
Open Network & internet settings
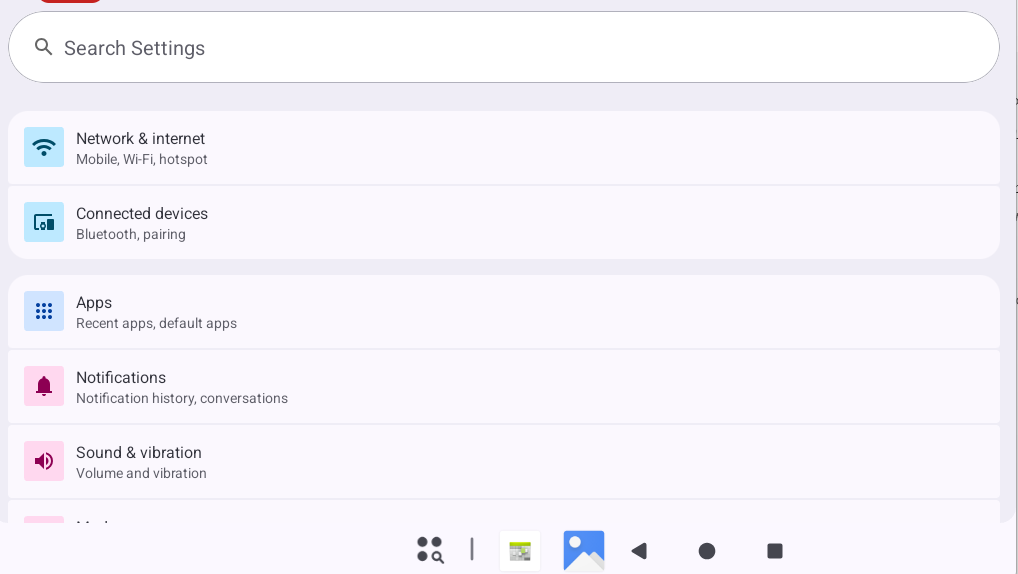(x=504, y=148)
